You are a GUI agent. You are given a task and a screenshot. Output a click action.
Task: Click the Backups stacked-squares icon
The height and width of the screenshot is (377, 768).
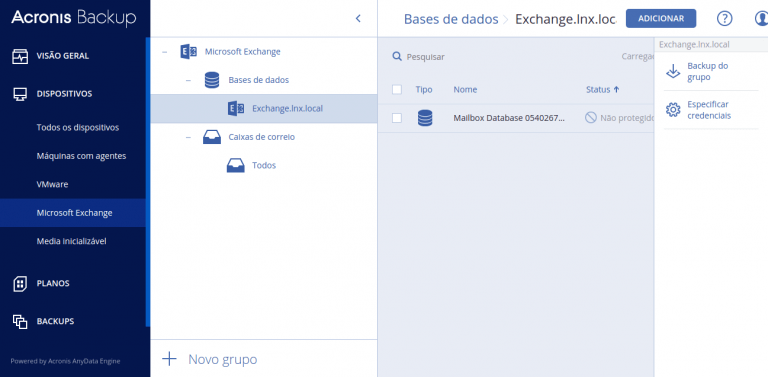[x=20, y=322]
